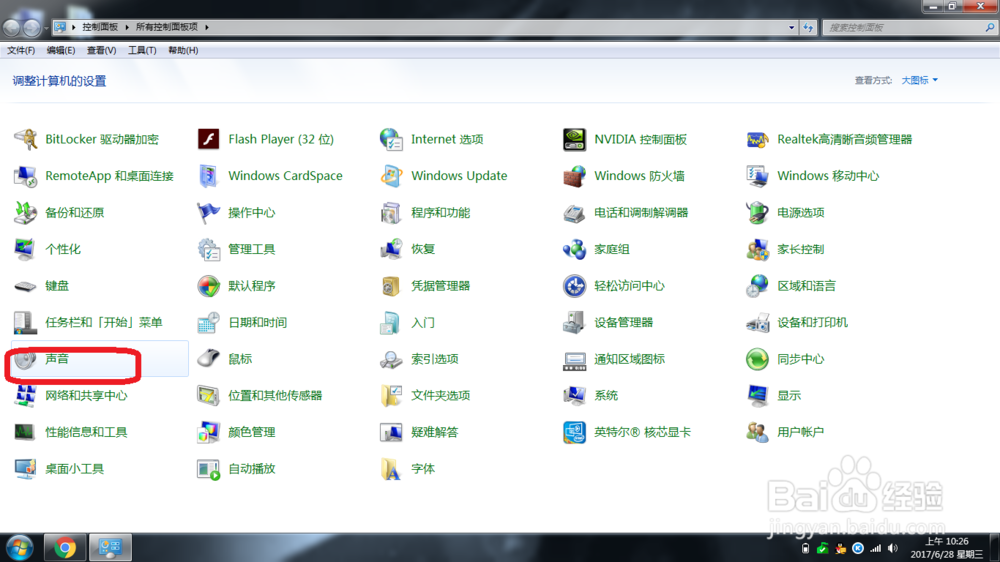1000x562 pixels.
Task: Open the Windows Start button
Action: click(x=20, y=547)
